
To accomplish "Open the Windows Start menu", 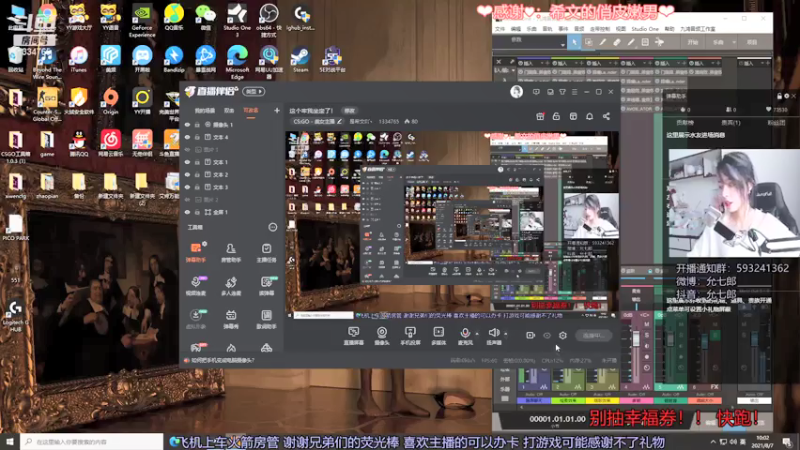I will (x=10, y=442).
